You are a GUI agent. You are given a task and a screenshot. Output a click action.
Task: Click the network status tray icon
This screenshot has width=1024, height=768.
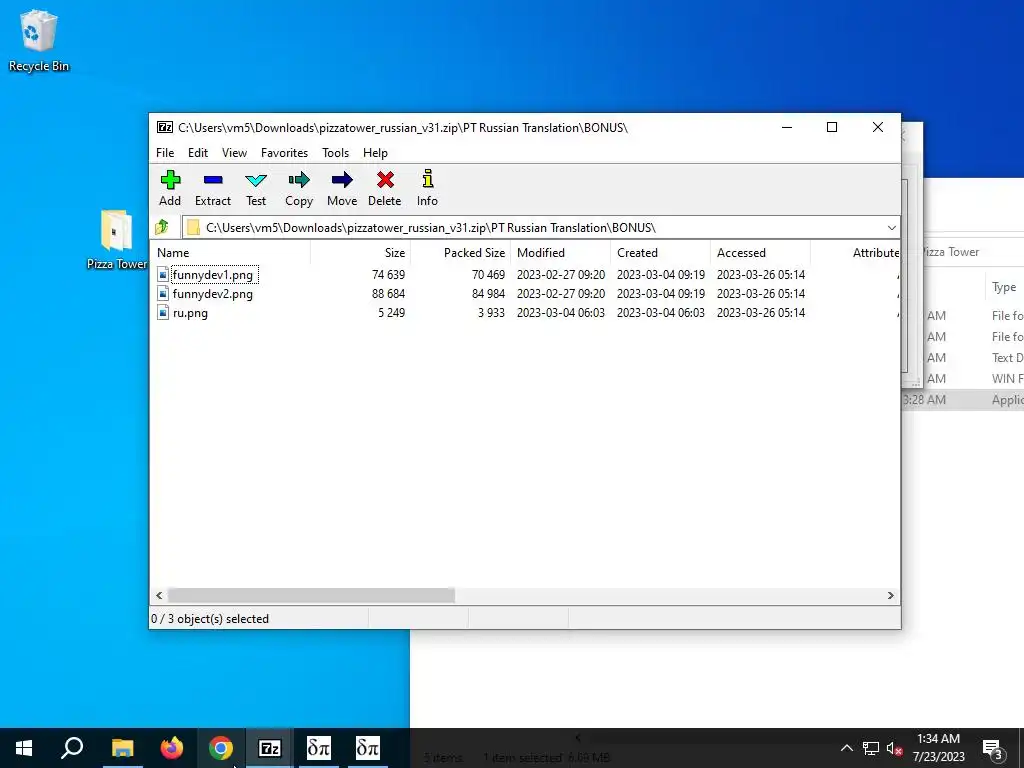[x=871, y=748]
